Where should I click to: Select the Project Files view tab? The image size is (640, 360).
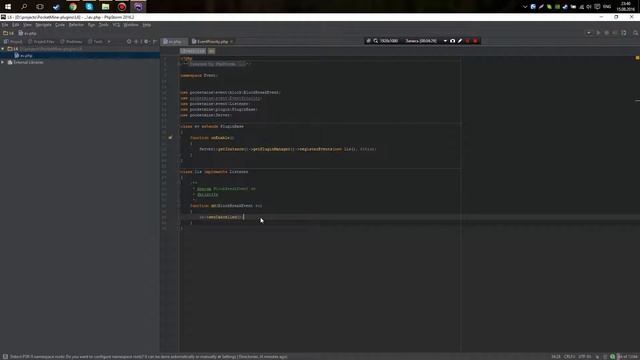pyautogui.click(x=41, y=42)
